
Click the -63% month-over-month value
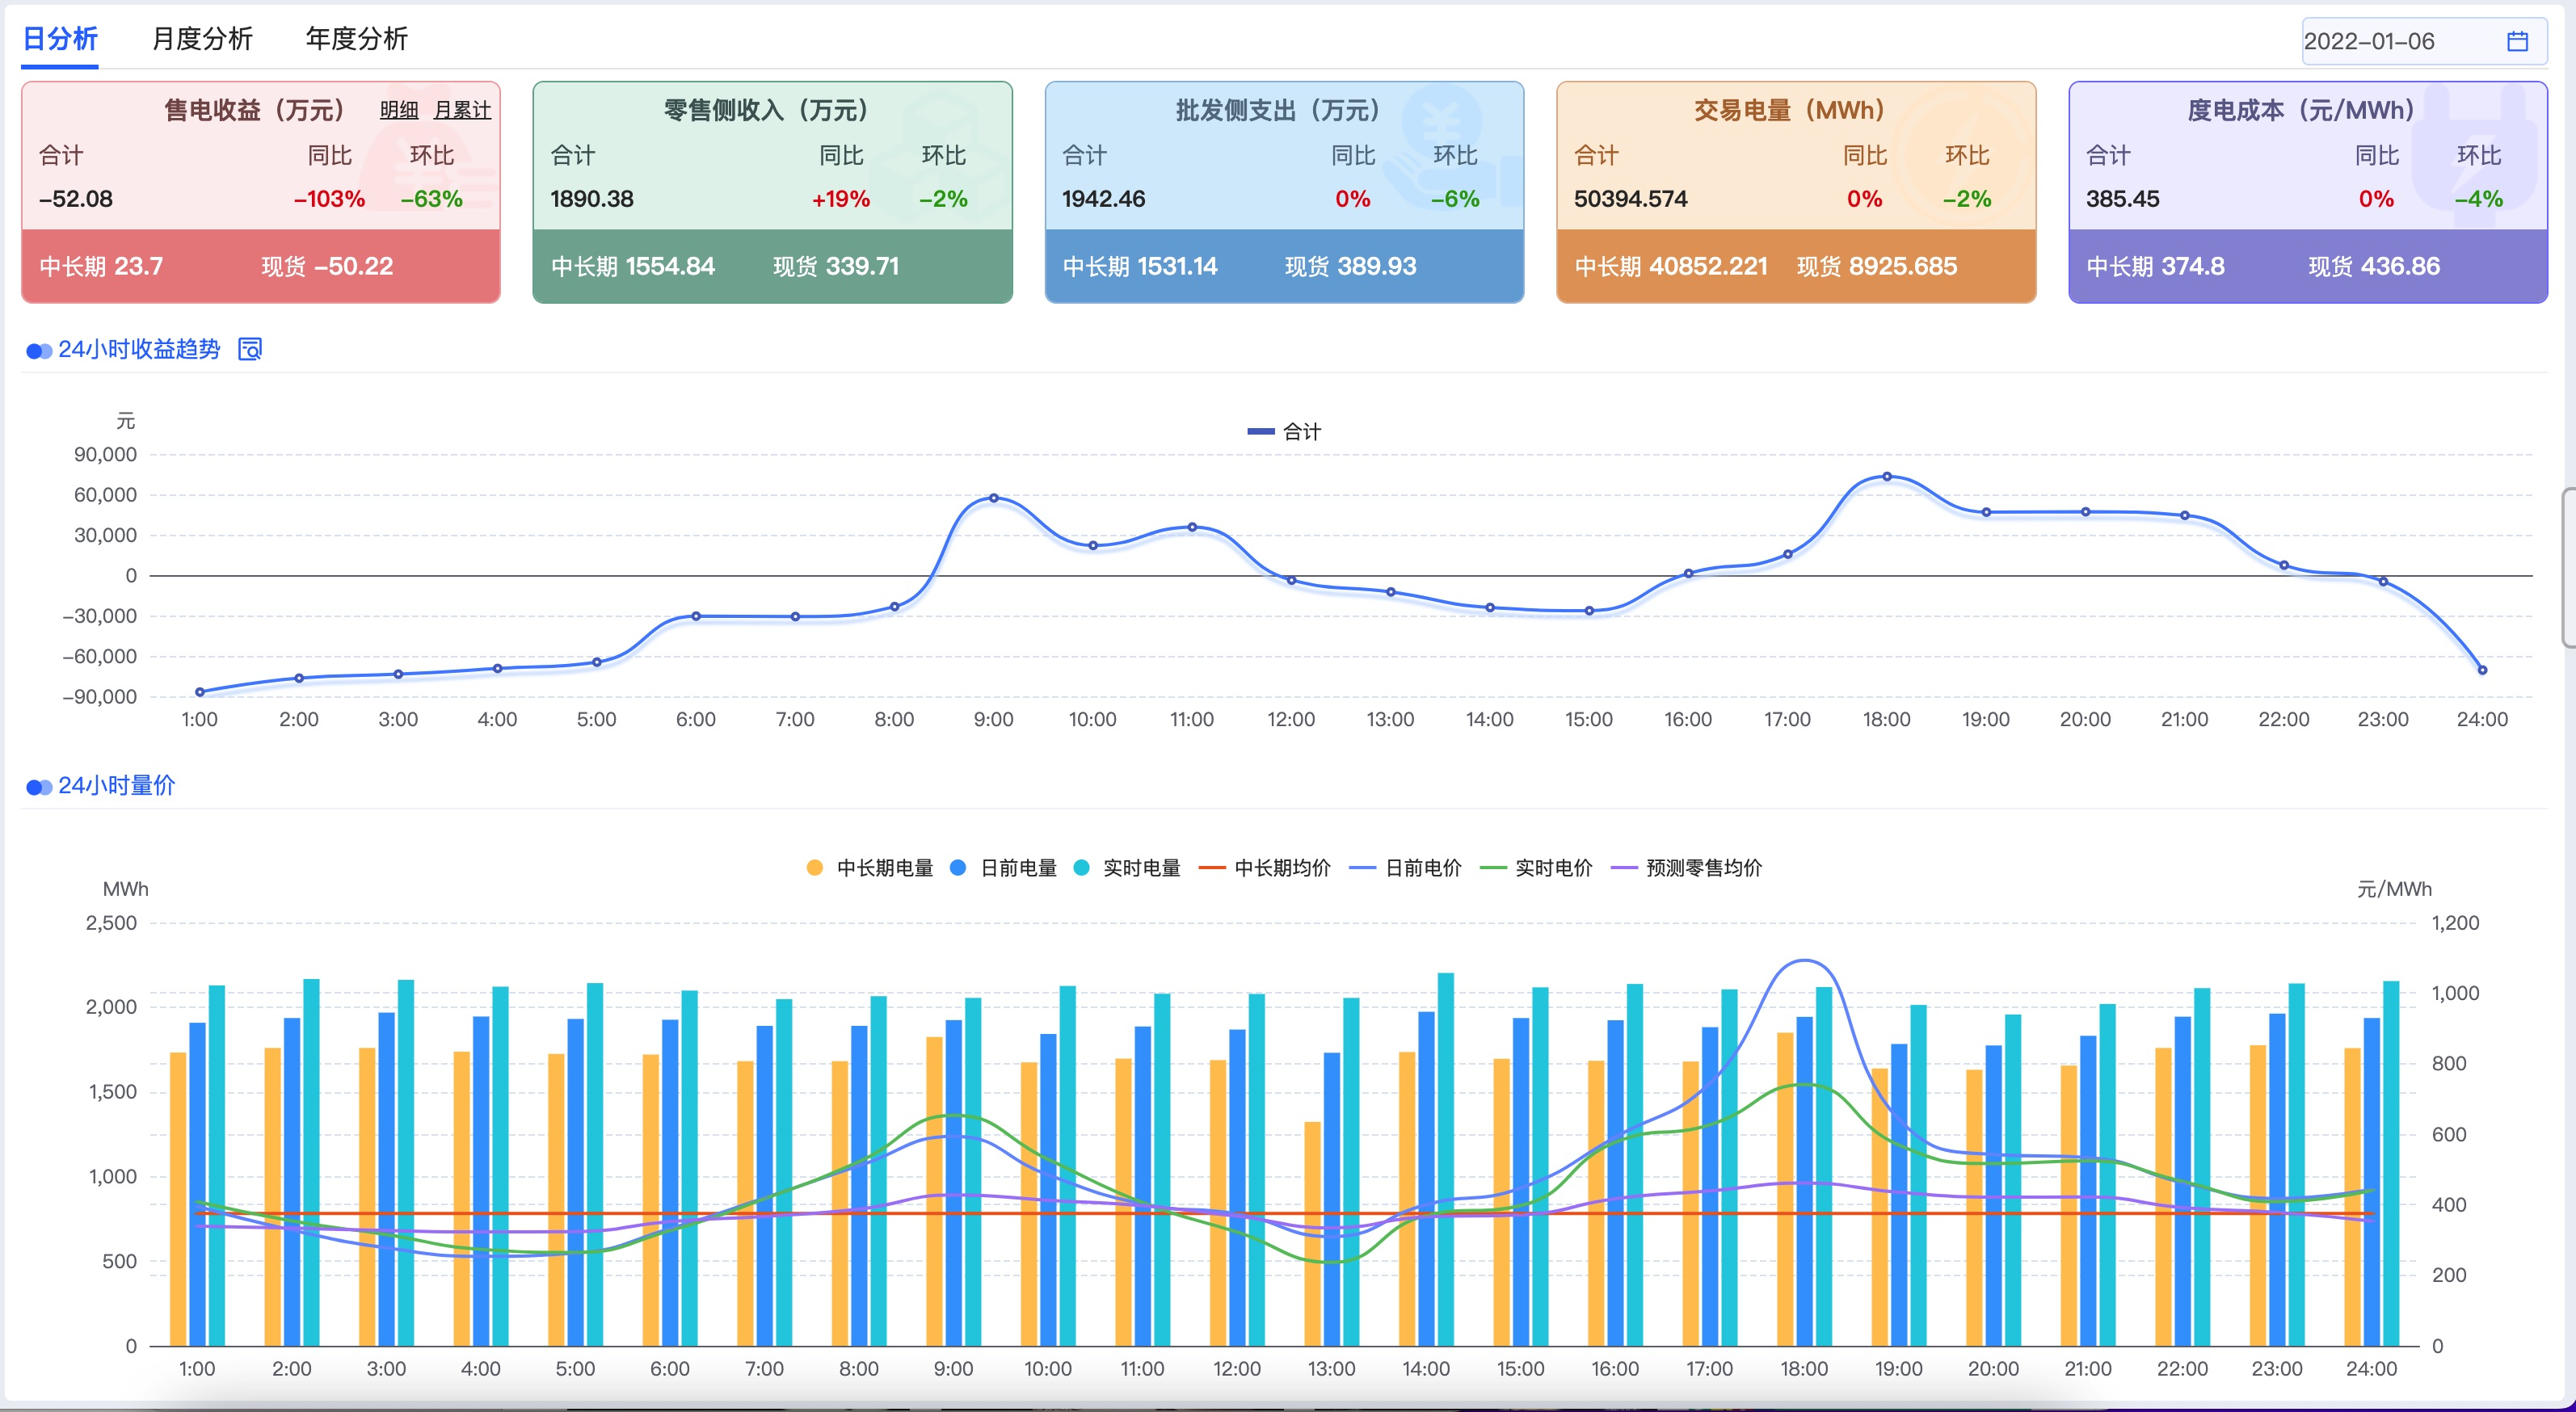pyautogui.click(x=432, y=199)
